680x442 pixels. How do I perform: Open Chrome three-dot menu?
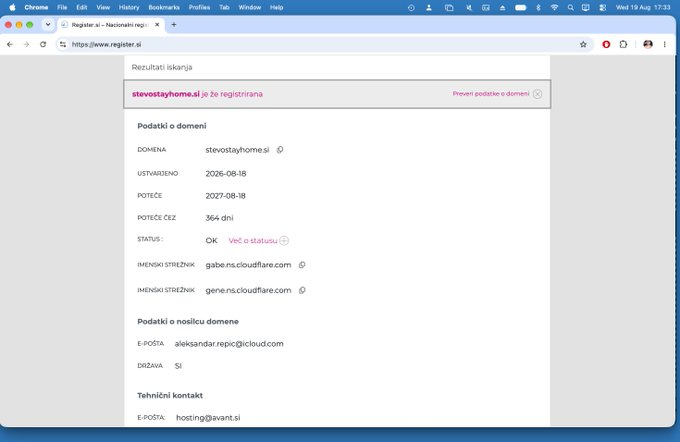[664, 44]
